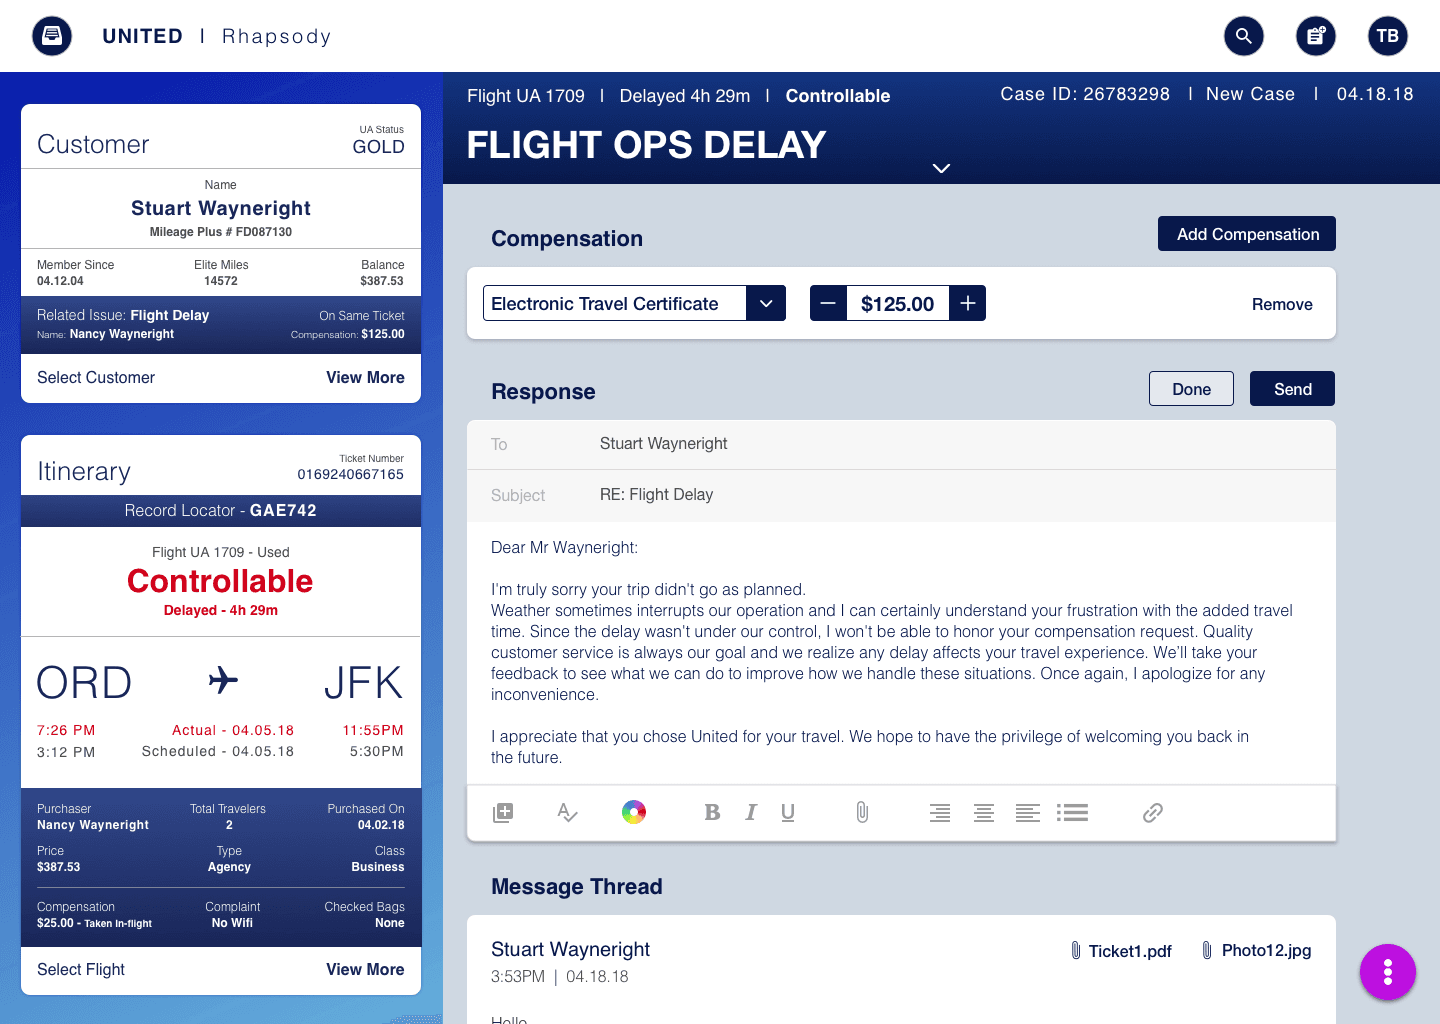Click the Add Compensation button
Viewport: 1440px width, 1024px height.
1247,234
